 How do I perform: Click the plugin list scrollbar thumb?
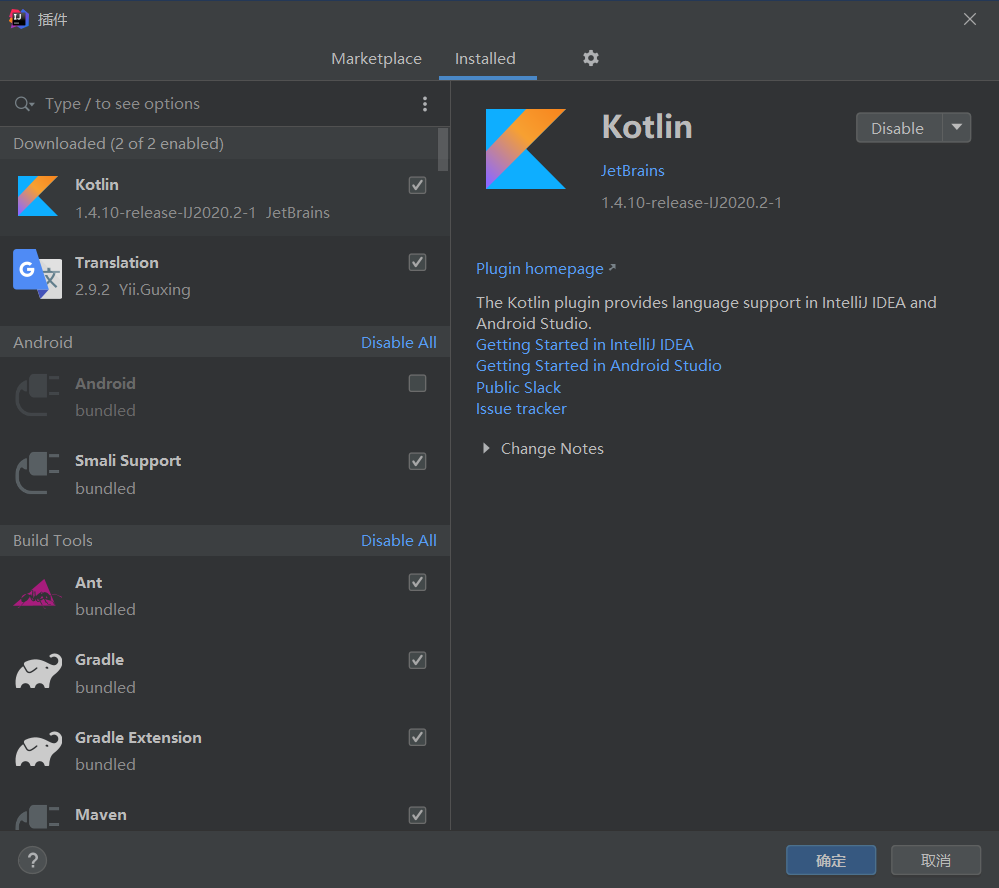pos(443,150)
